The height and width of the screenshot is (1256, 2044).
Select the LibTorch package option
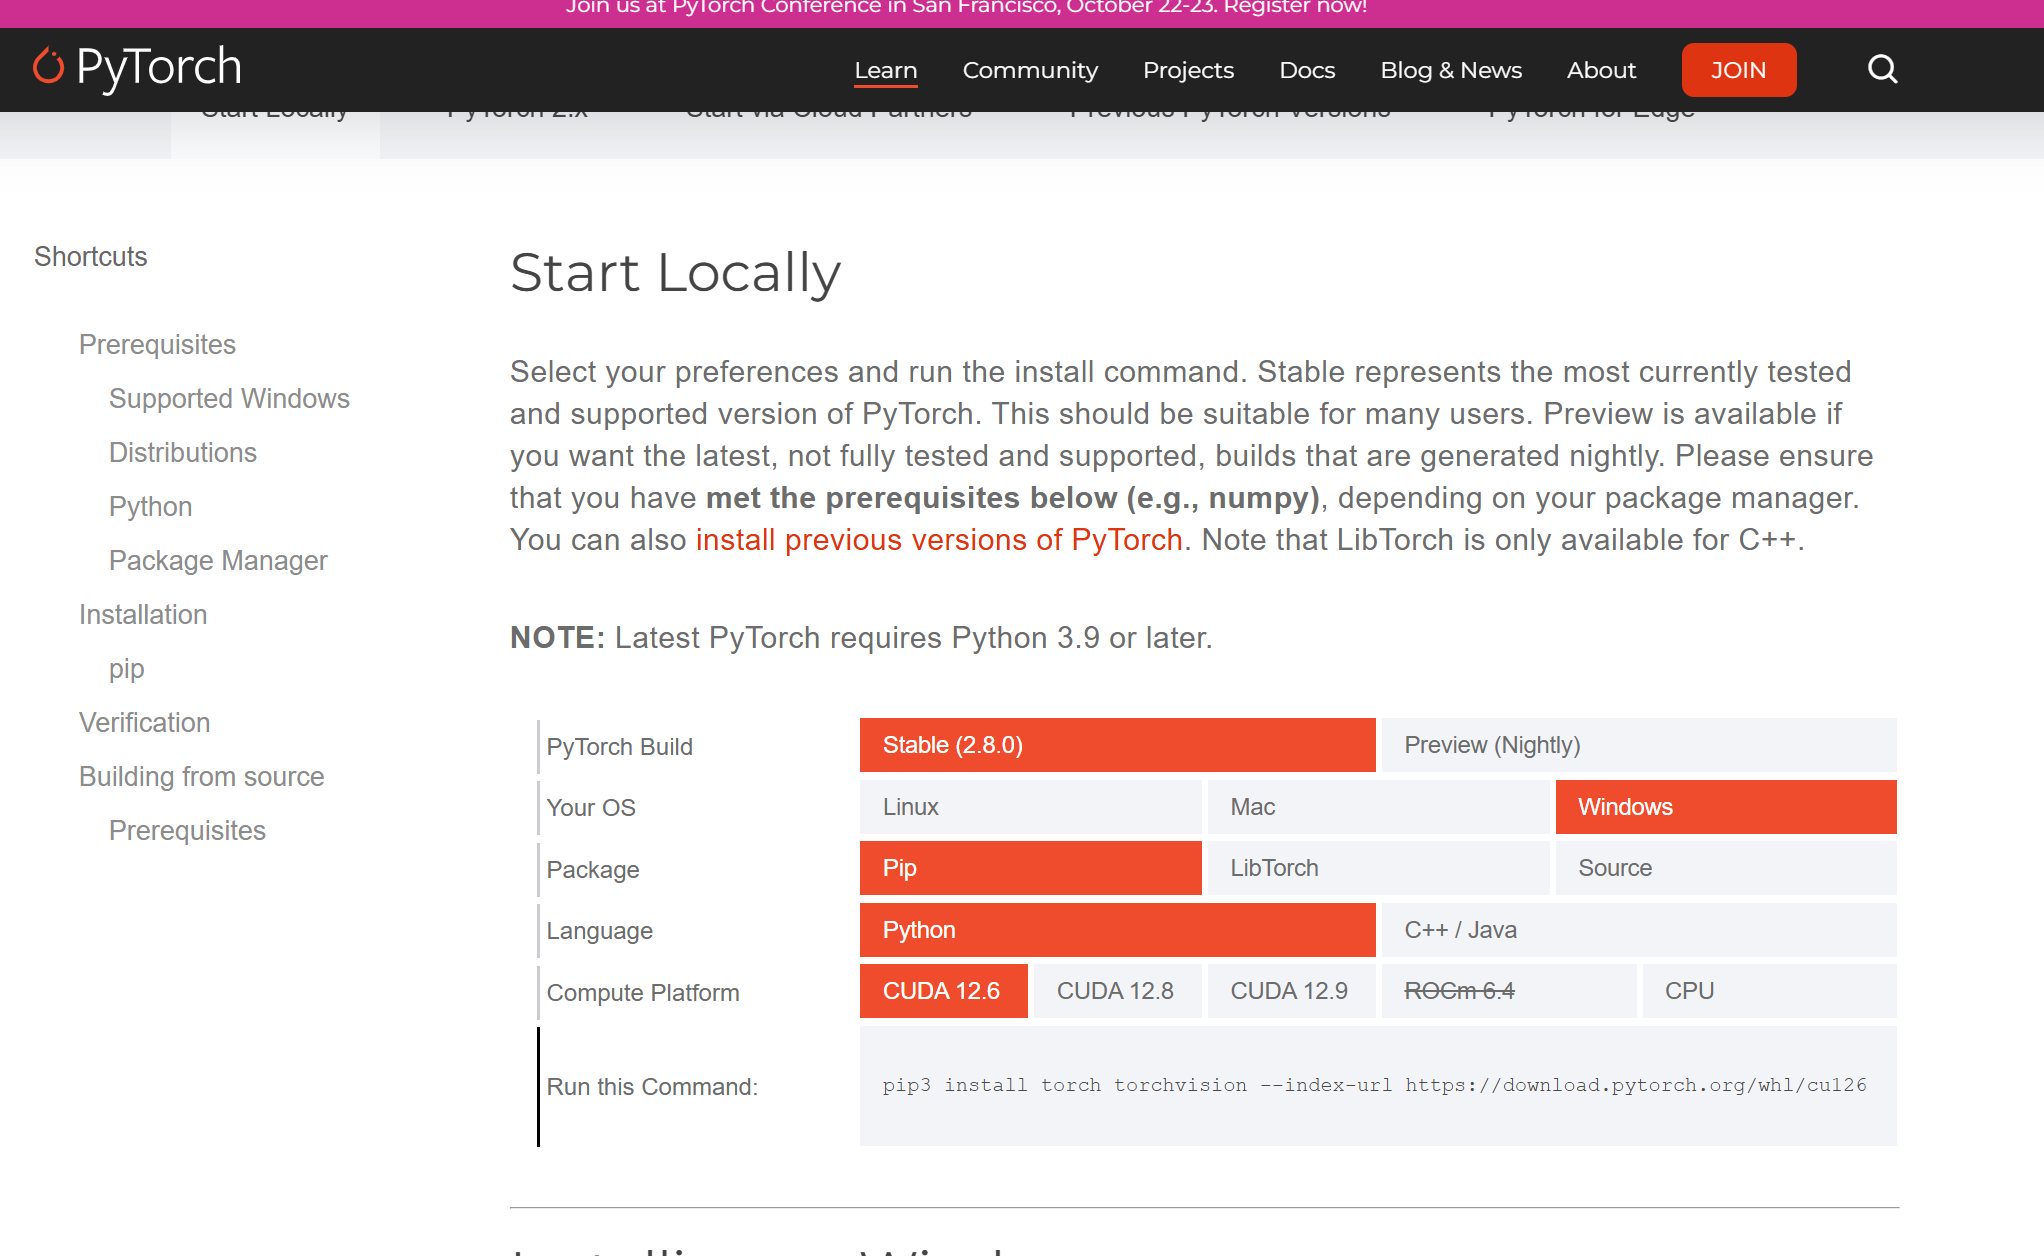(x=1378, y=868)
